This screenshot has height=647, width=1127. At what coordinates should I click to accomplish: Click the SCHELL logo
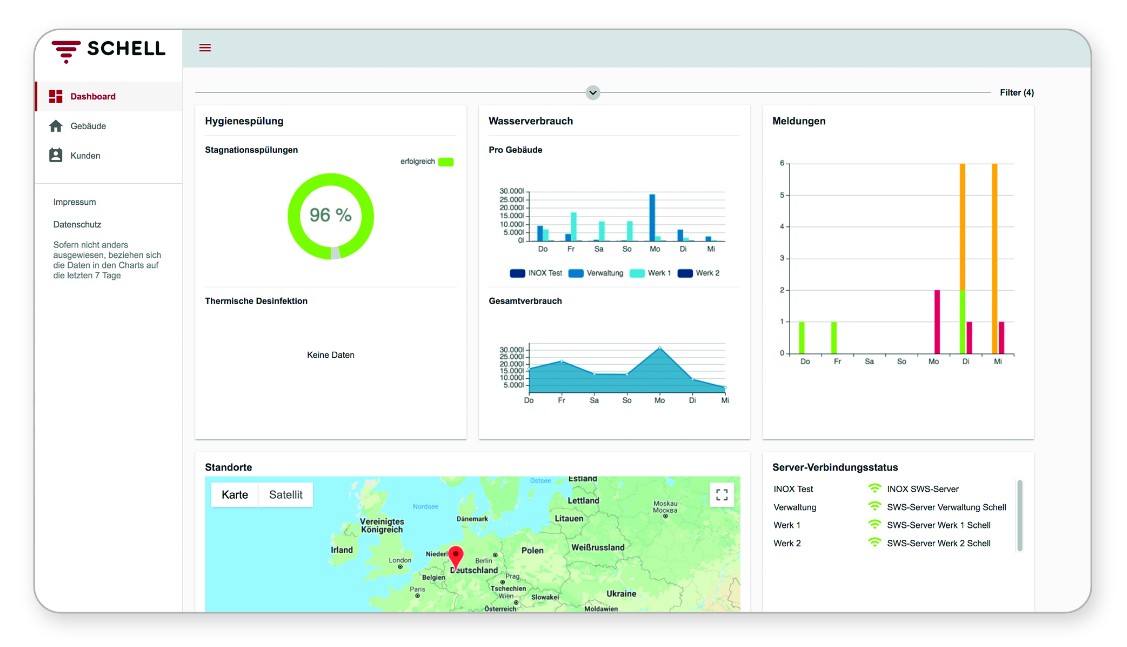point(109,49)
